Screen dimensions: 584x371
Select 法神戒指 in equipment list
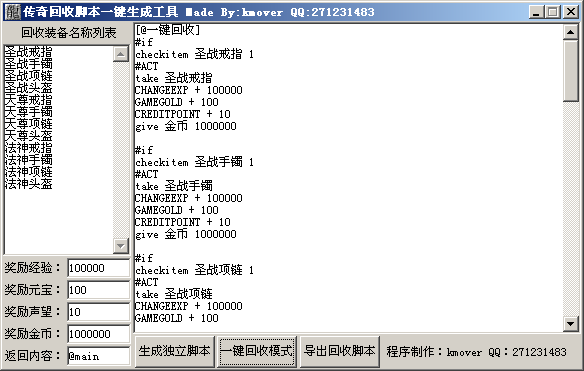[28, 148]
